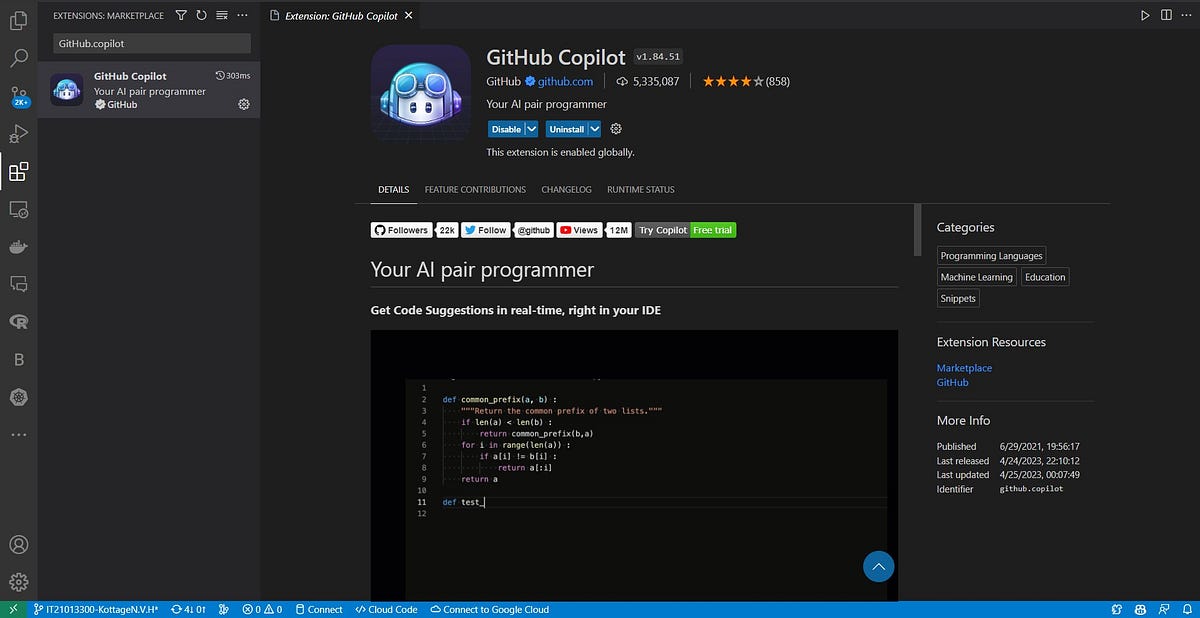Open notifications bell in status bar
1200x618 pixels.
coord(1186,609)
